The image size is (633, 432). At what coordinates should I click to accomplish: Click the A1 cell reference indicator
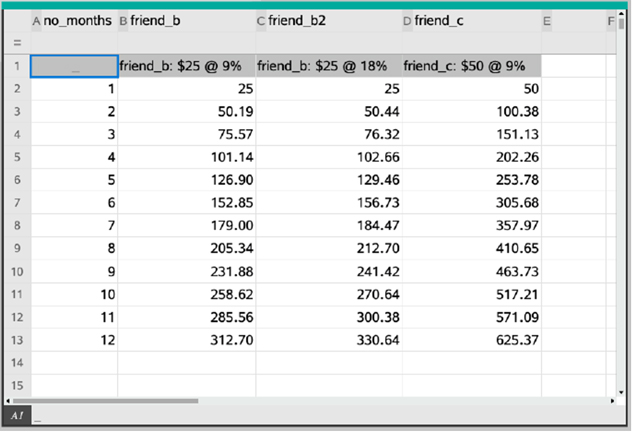point(15,415)
